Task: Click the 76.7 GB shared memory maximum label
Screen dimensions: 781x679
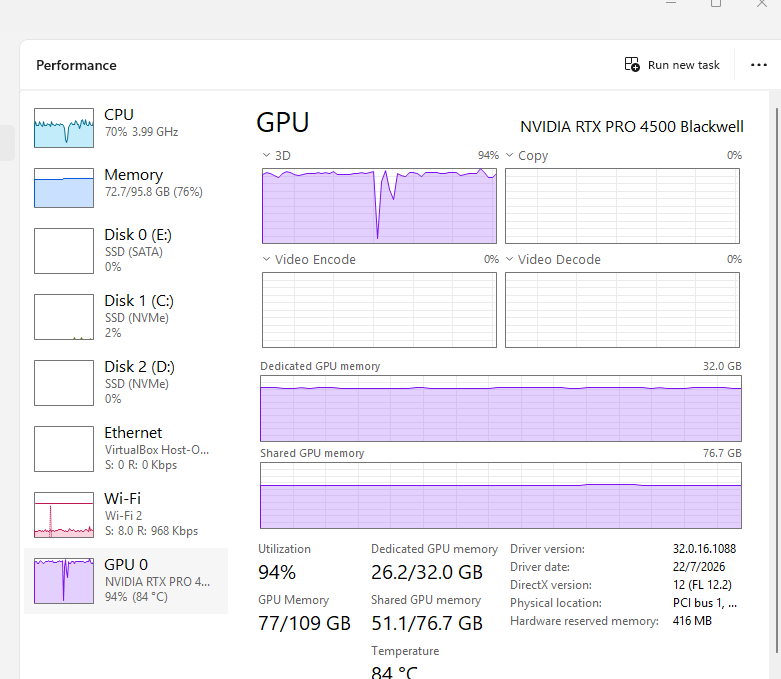Action: [722, 453]
